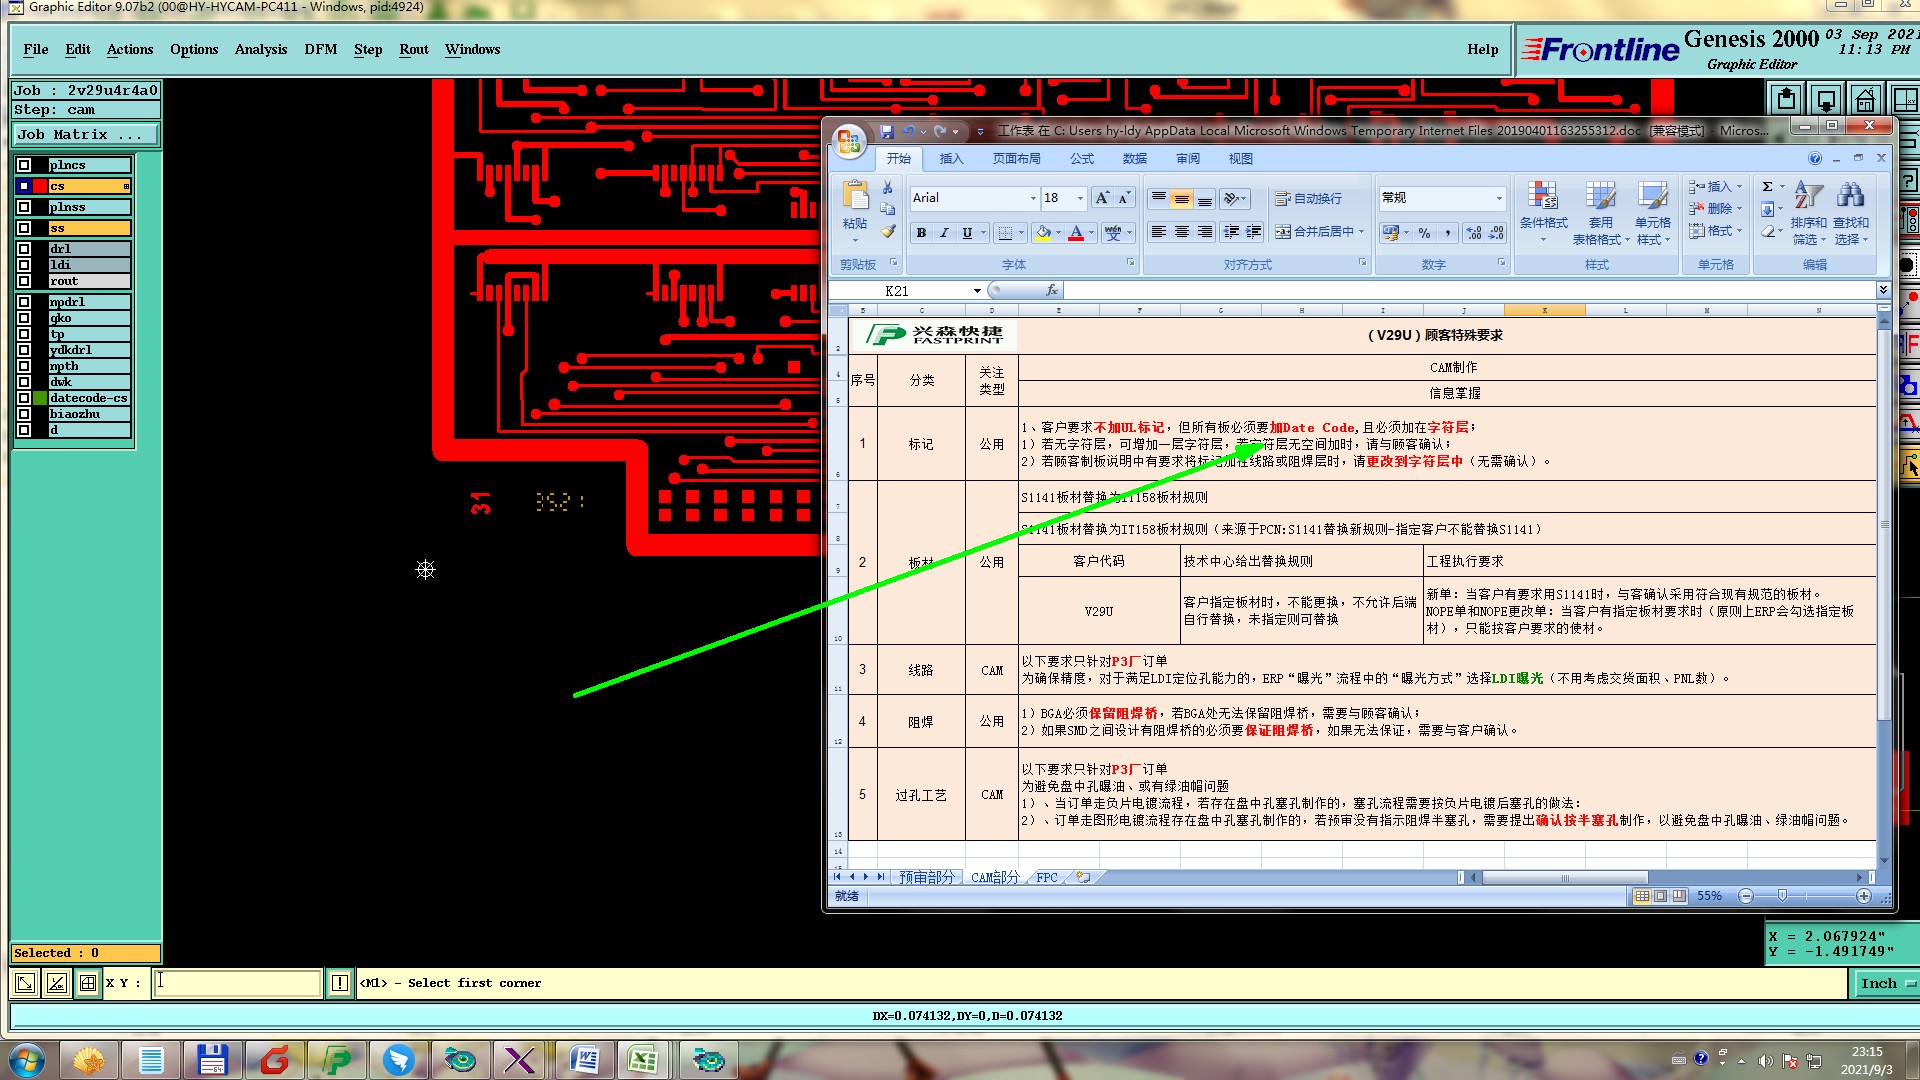This screenshot has width=1920, height=1080.
Task: Toggle visibility checkbox for cs layer
Action: [x=24, y=186]
